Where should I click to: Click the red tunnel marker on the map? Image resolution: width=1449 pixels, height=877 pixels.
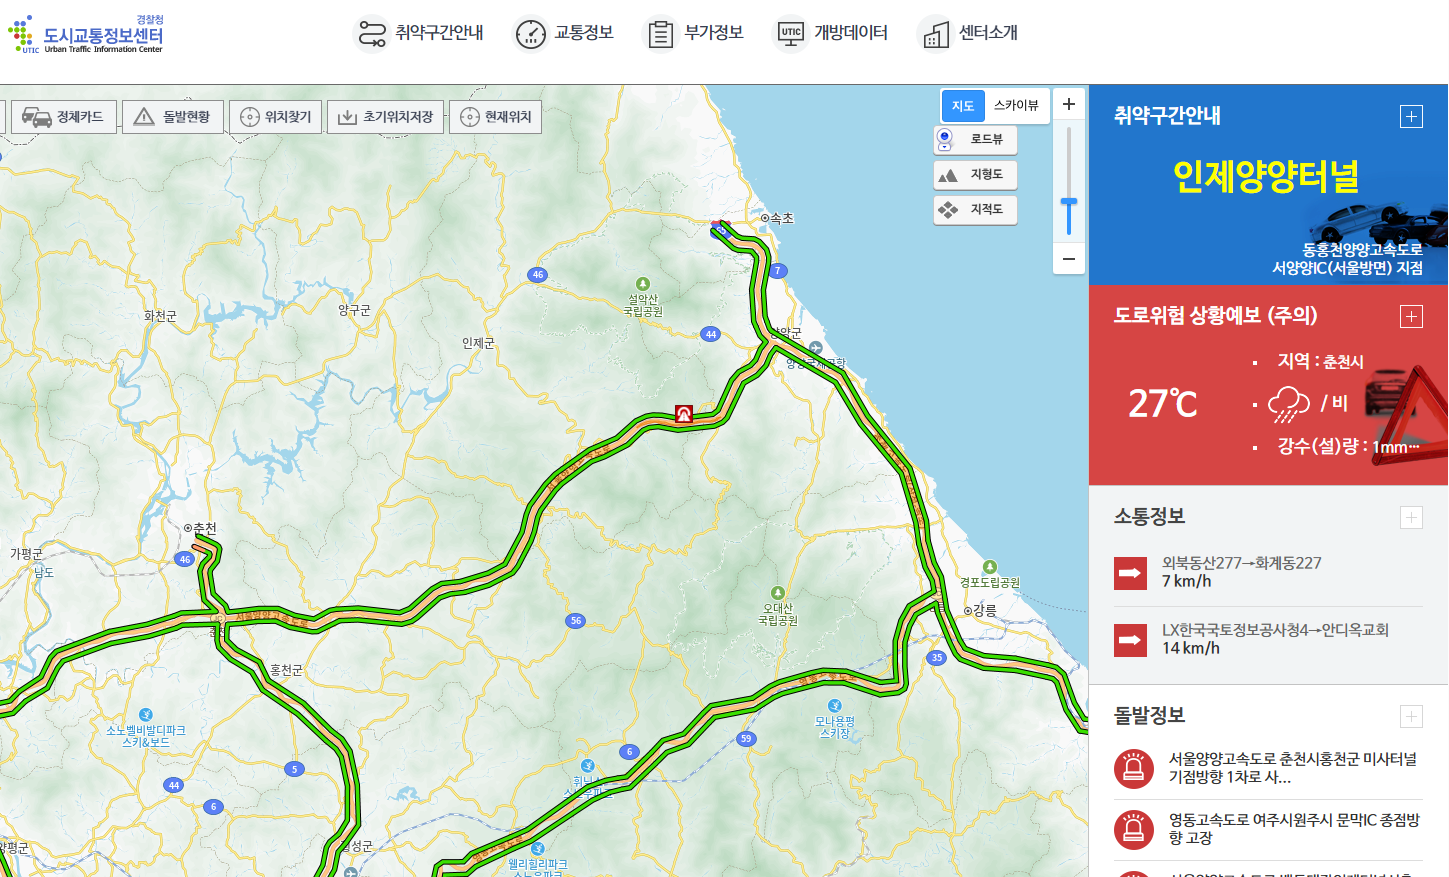pos(684,413)
